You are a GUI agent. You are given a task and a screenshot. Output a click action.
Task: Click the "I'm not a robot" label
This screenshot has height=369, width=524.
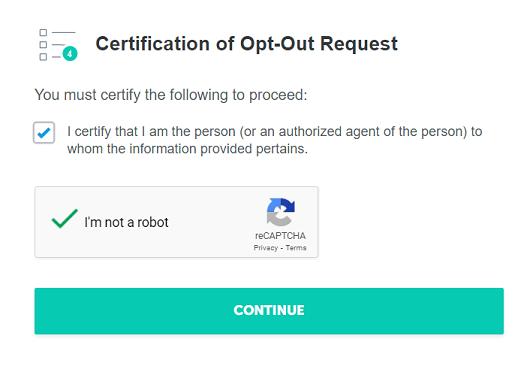[x=126, y=222]
